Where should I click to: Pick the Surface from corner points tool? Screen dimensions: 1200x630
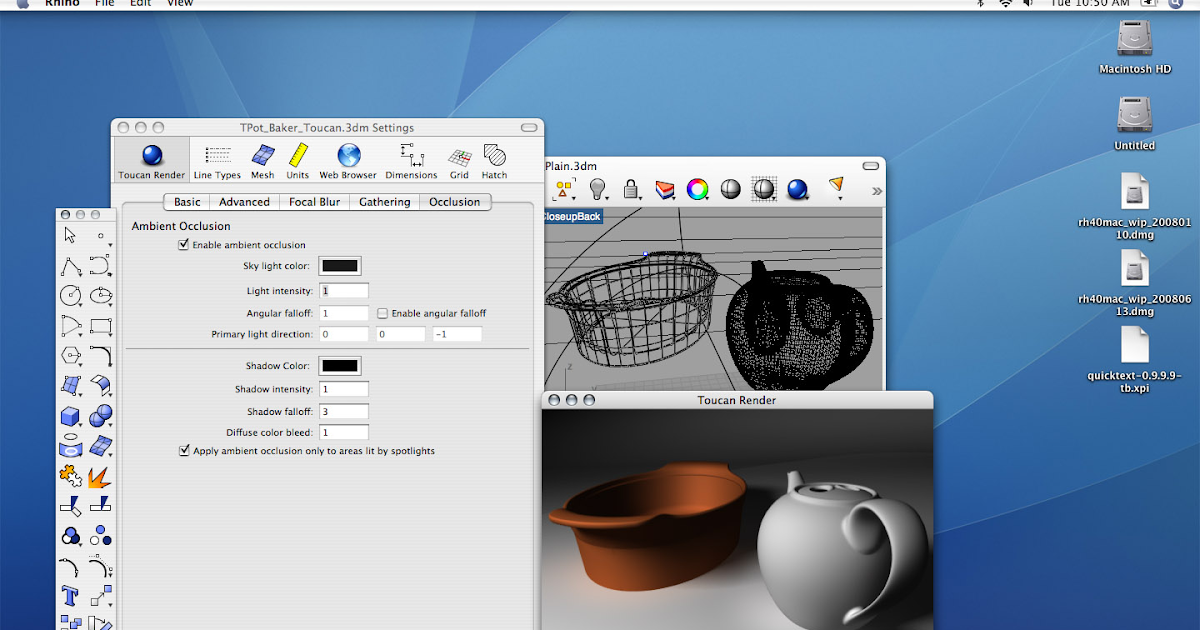[70, 385]
